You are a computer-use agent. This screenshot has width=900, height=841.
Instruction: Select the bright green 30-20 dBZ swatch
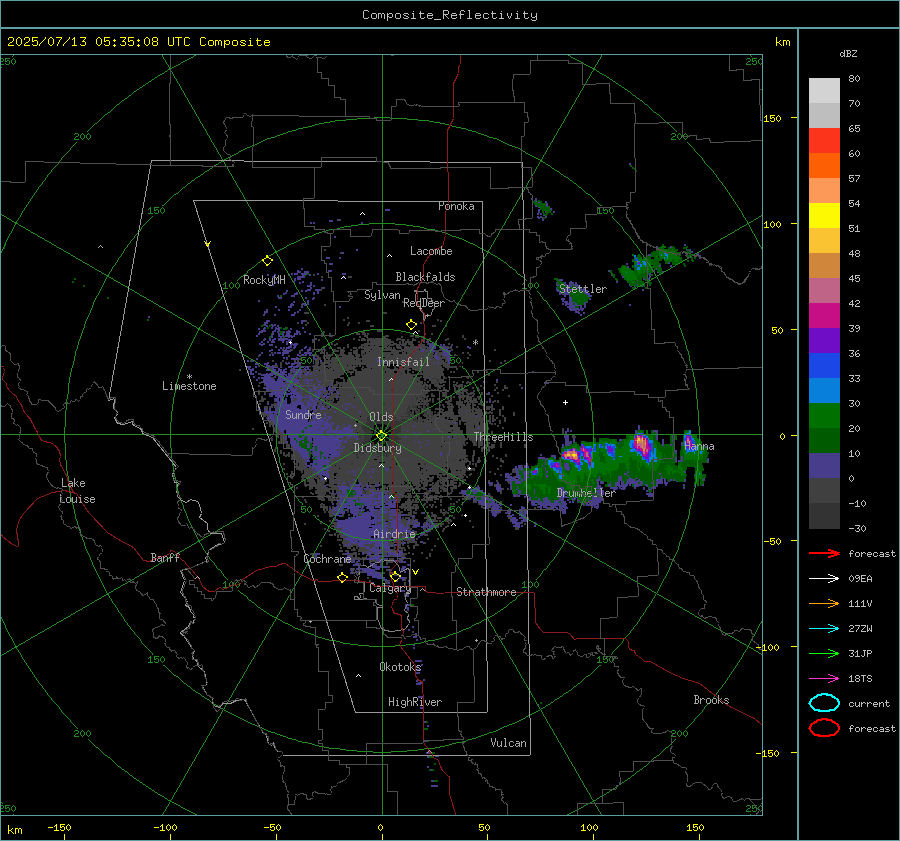pos(824,415)
